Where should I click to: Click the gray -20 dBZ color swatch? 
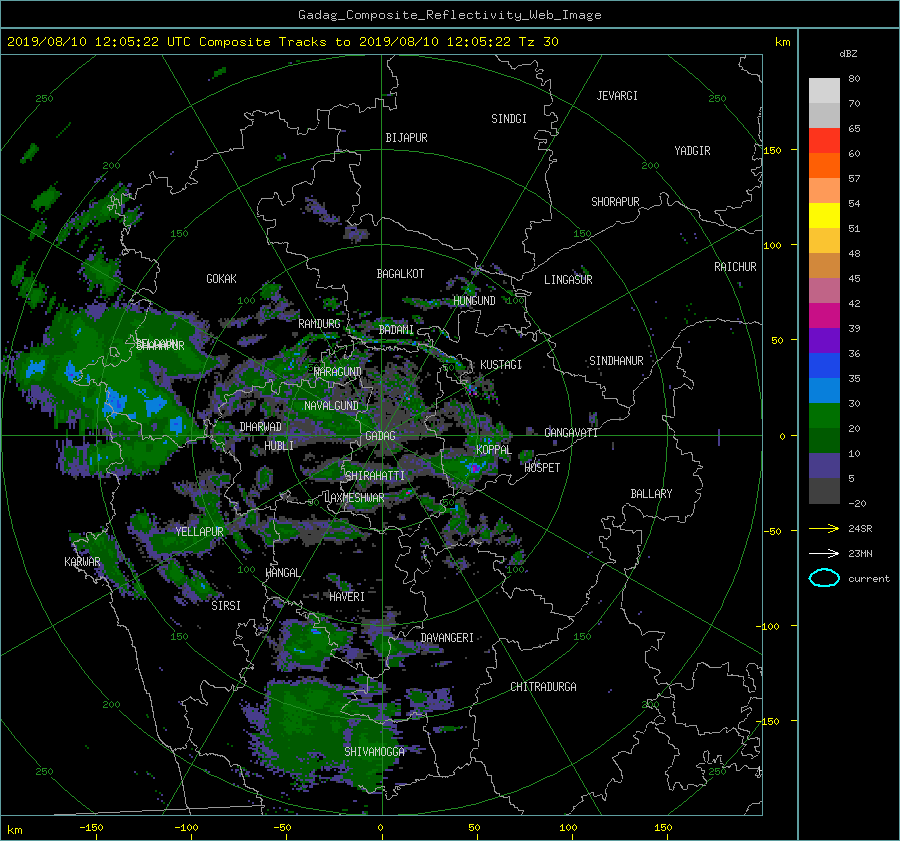point(824,491)
